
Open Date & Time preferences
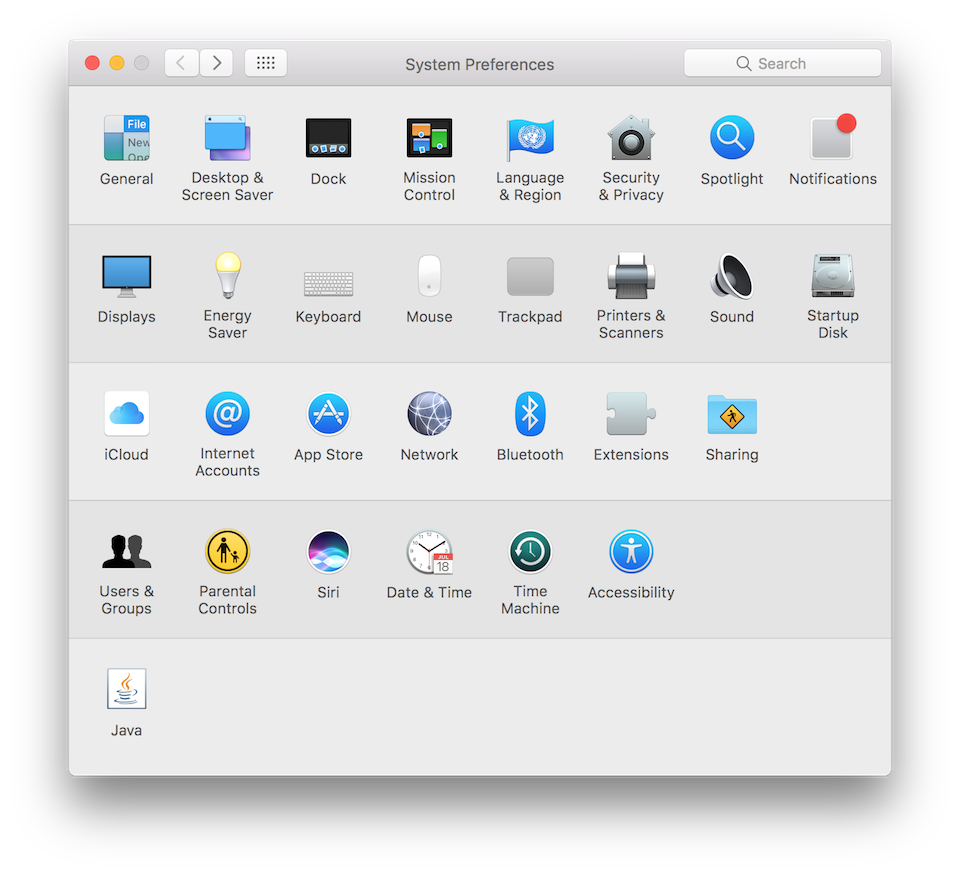pyautogui.click(x=429, y=552)
